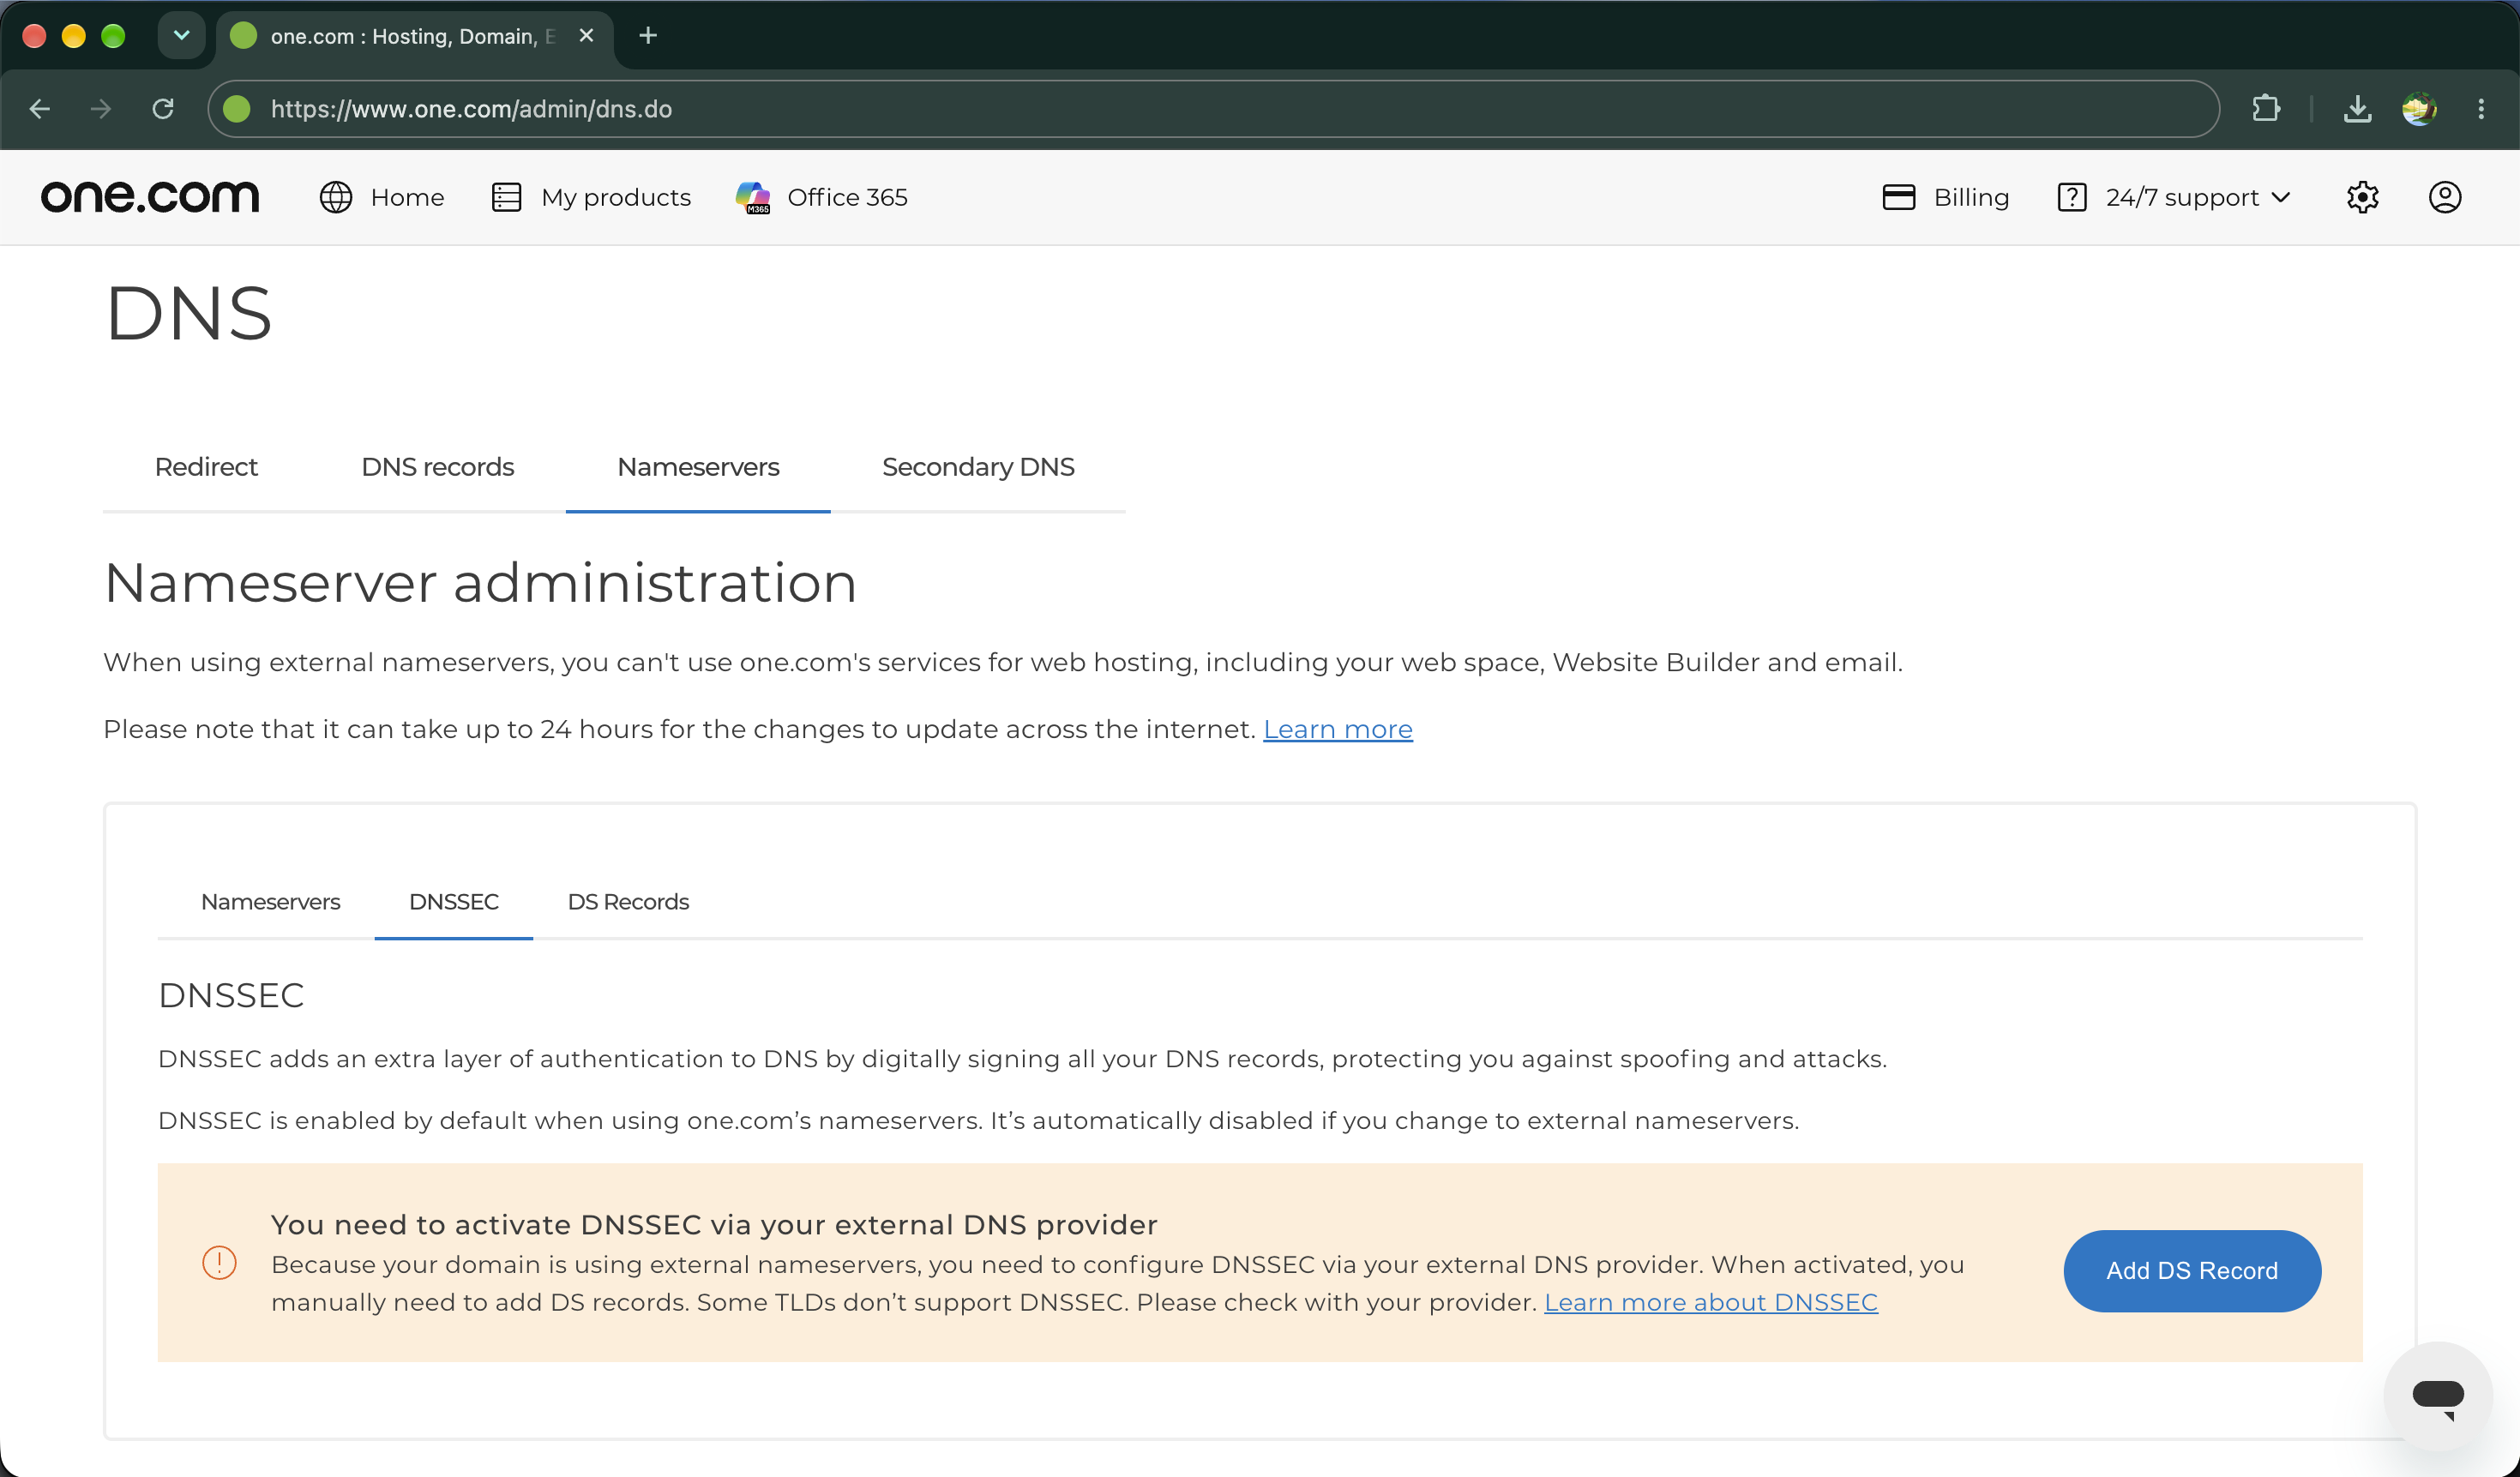Expand the tab search dropdown
Image resolution: width=2520 pixels, height=1477 pixels.
coord(181,36)
